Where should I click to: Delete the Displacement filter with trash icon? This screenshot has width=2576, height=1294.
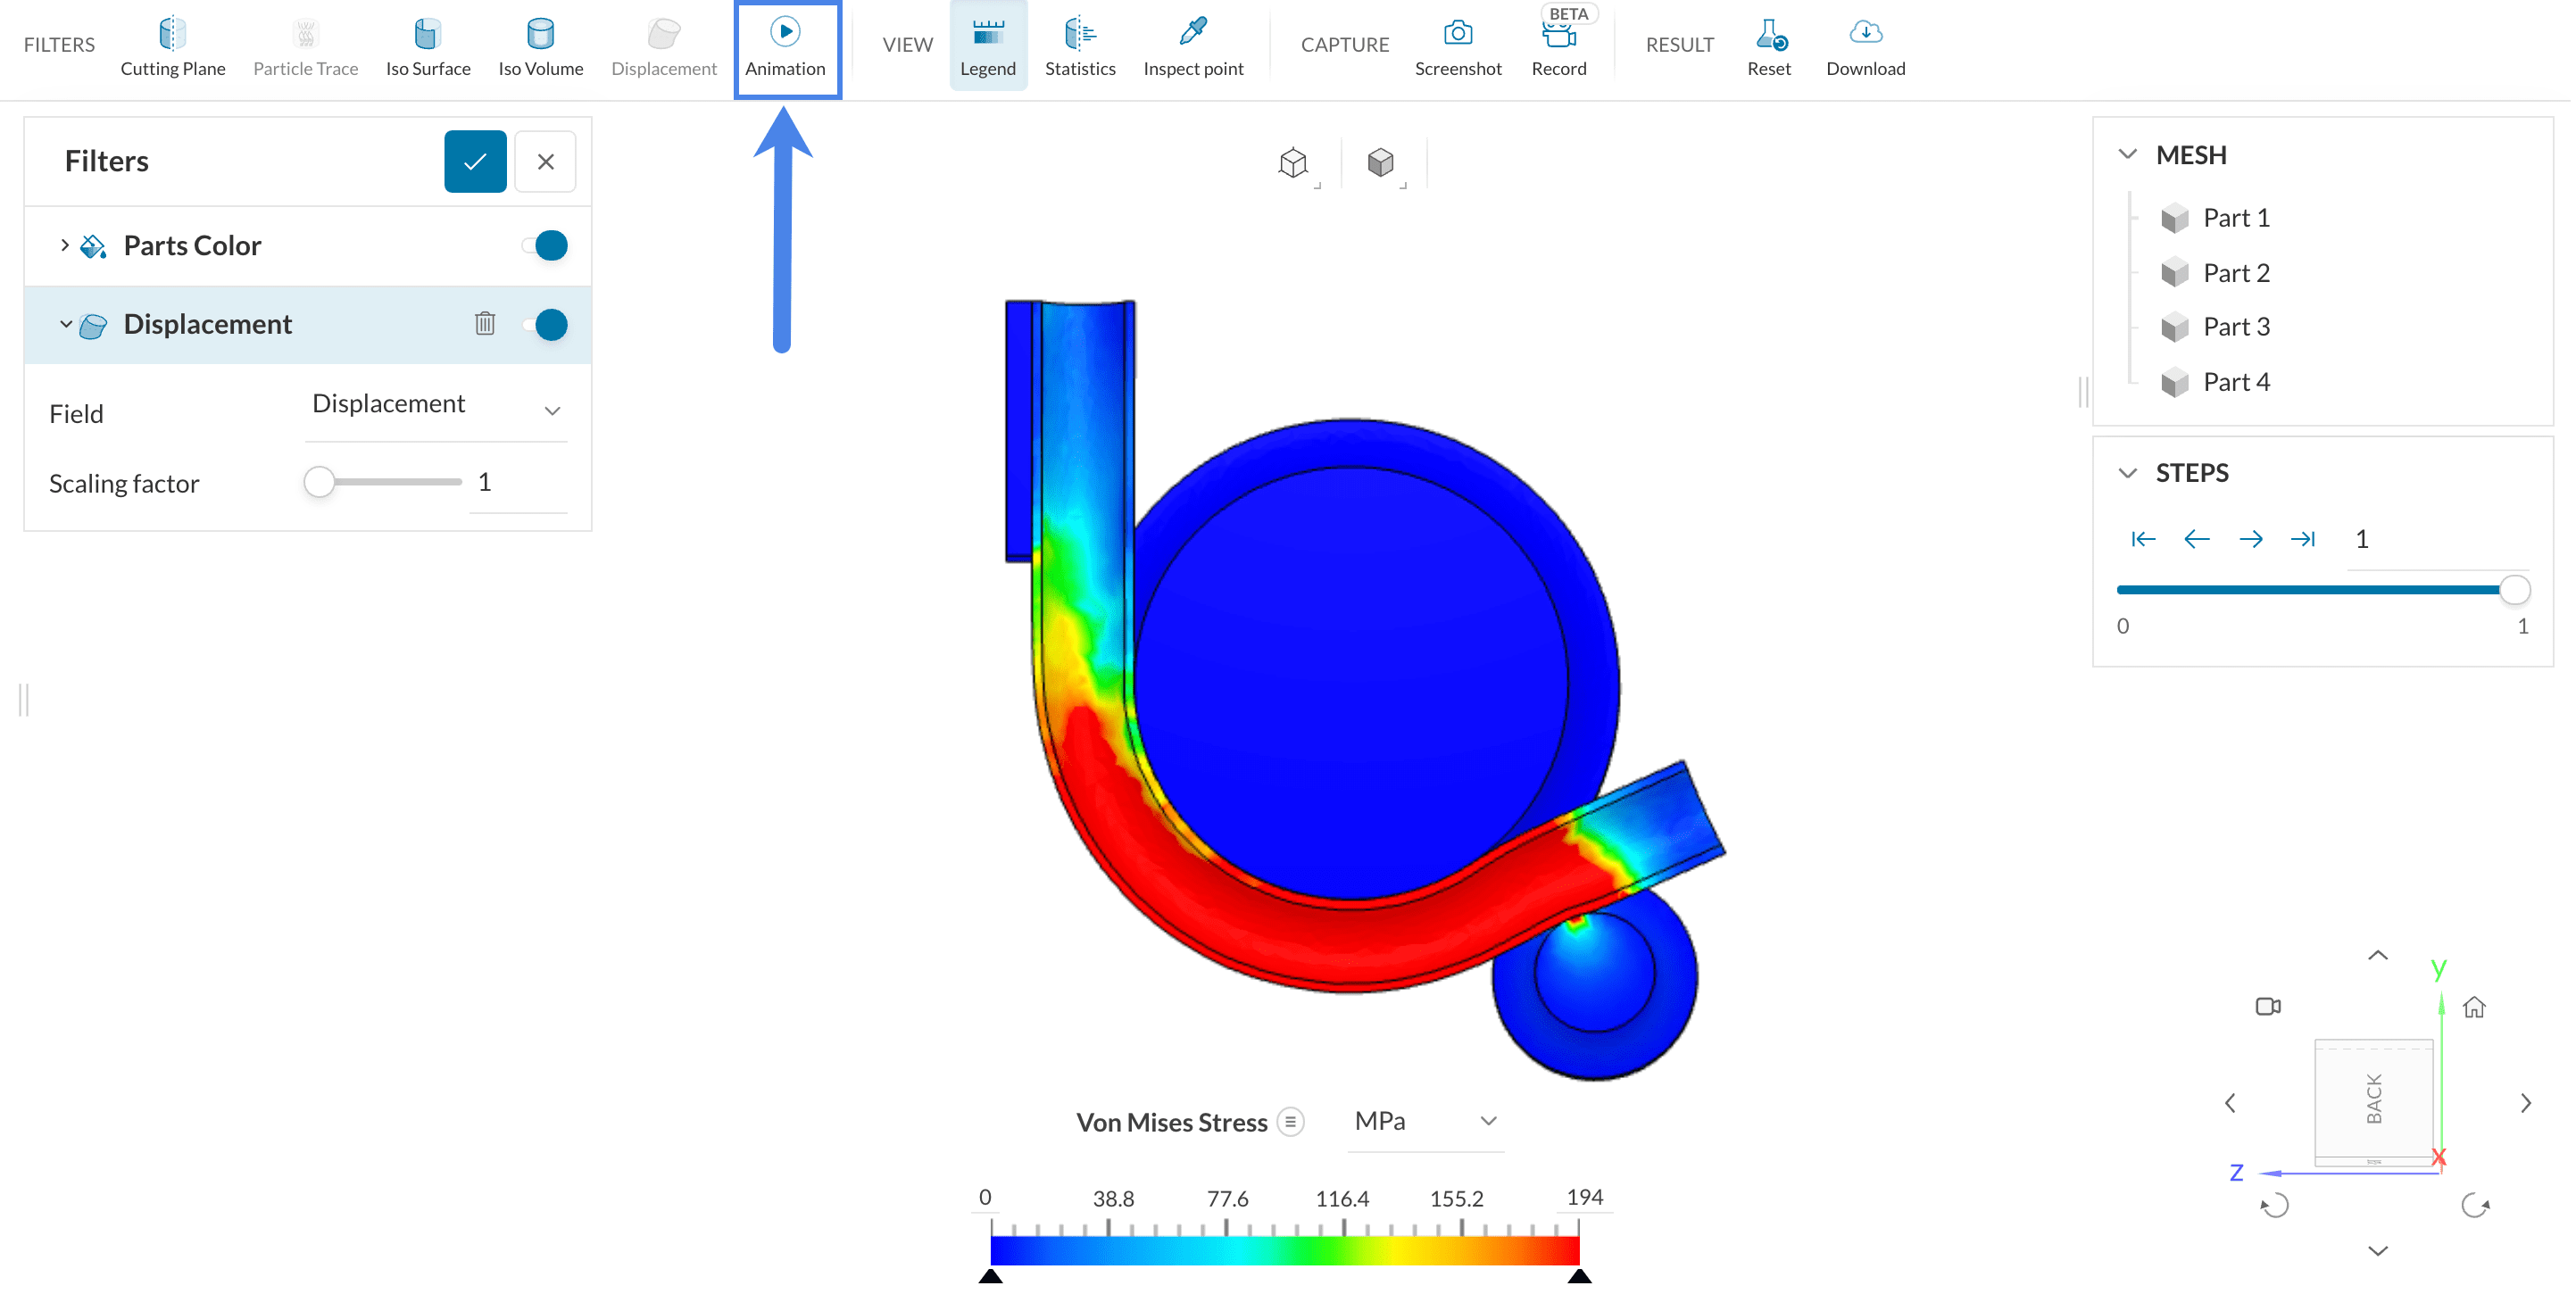click(485, 324)
